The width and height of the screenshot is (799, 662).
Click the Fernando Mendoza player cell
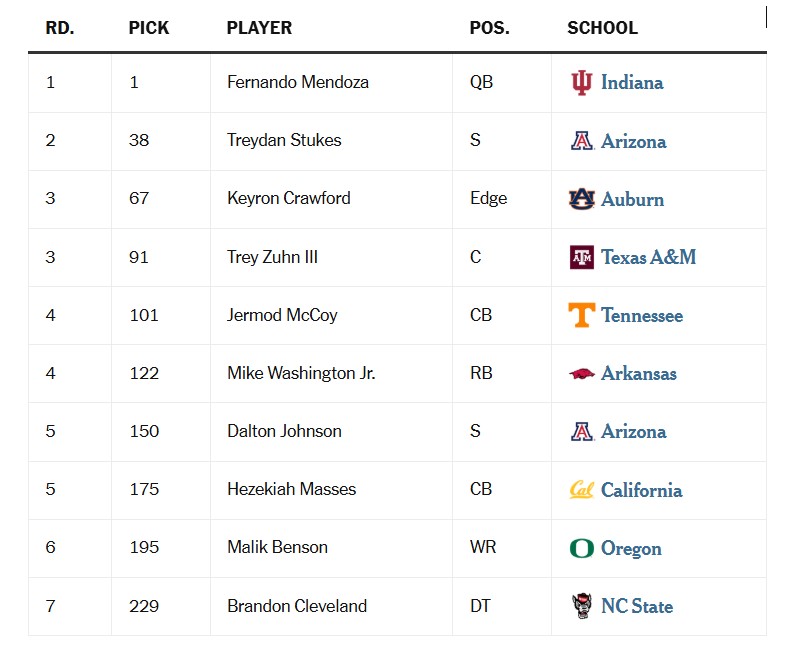point(331,83)
